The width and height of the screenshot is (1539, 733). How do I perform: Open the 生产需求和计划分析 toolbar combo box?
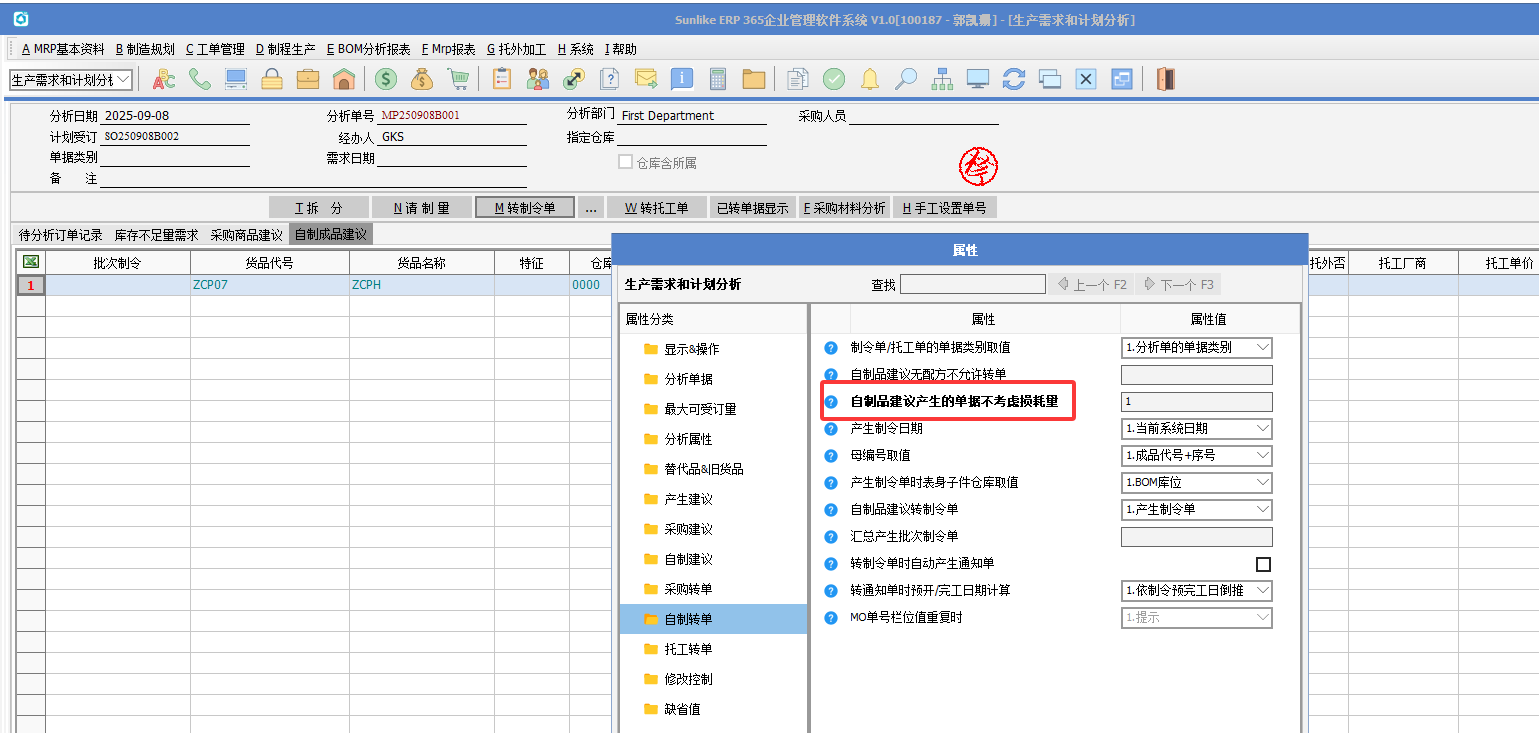click(x=71, y=79)
